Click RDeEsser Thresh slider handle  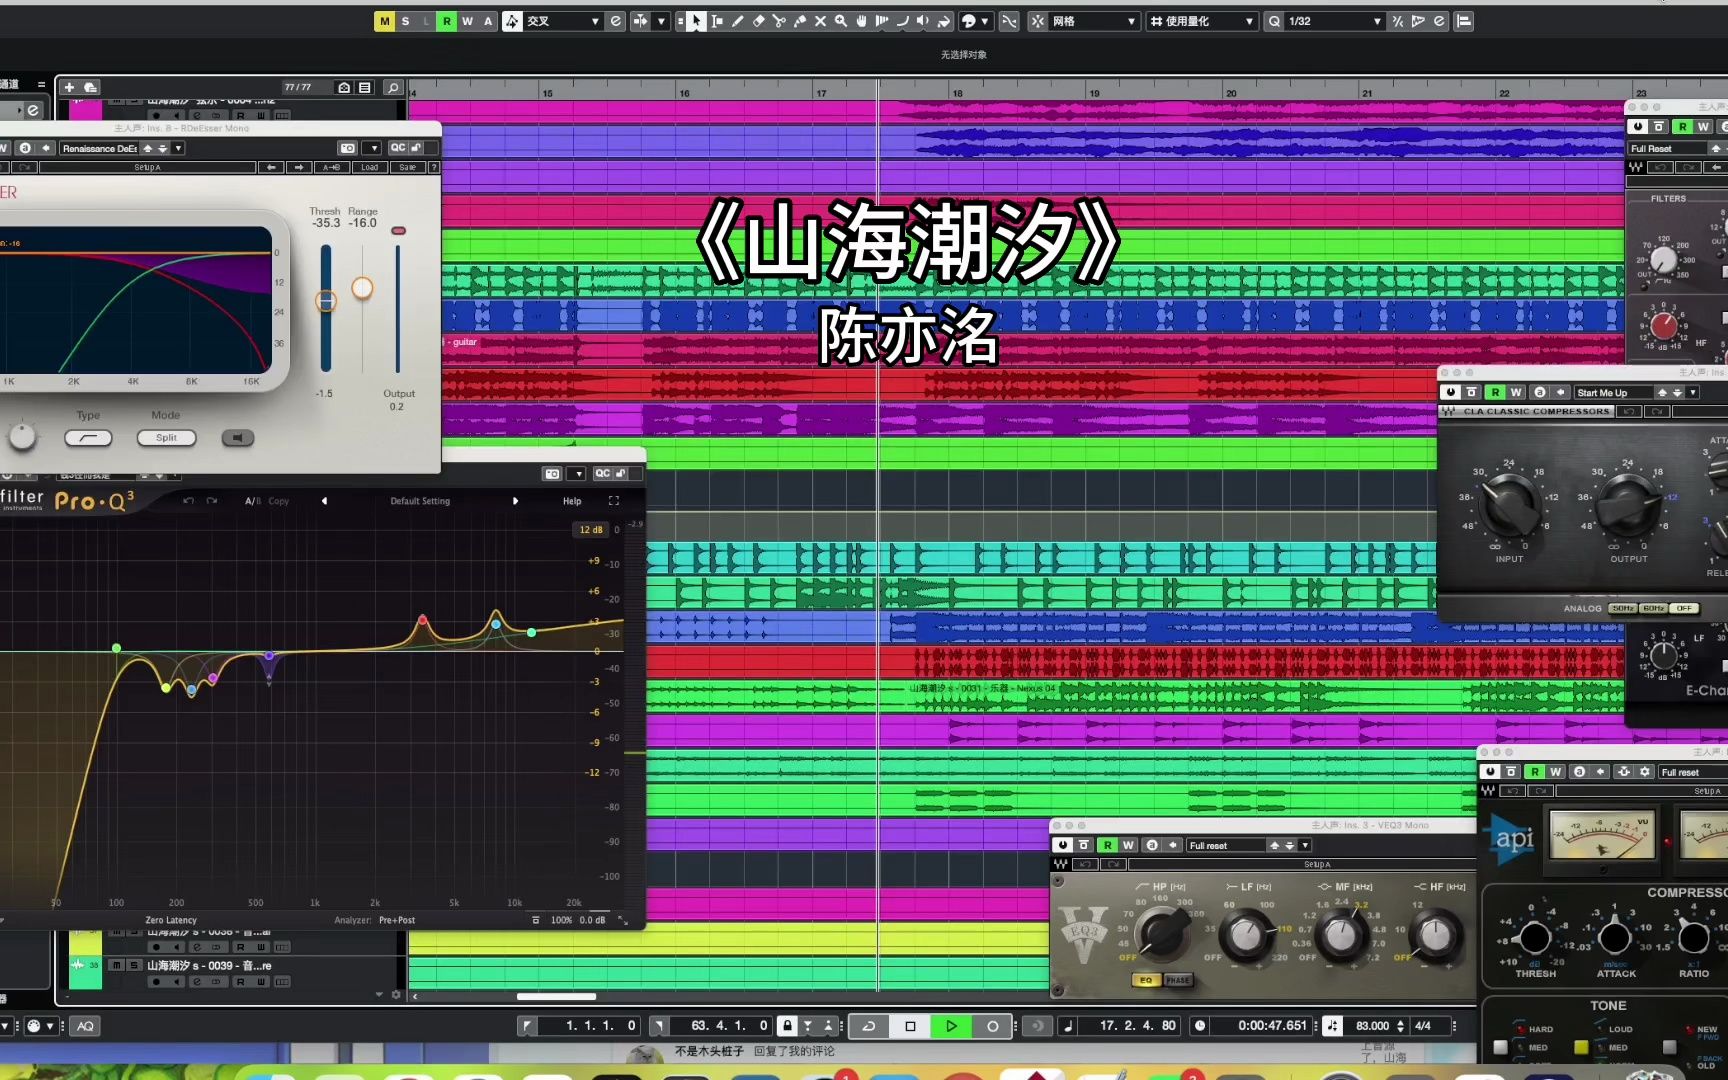(326, 300)
